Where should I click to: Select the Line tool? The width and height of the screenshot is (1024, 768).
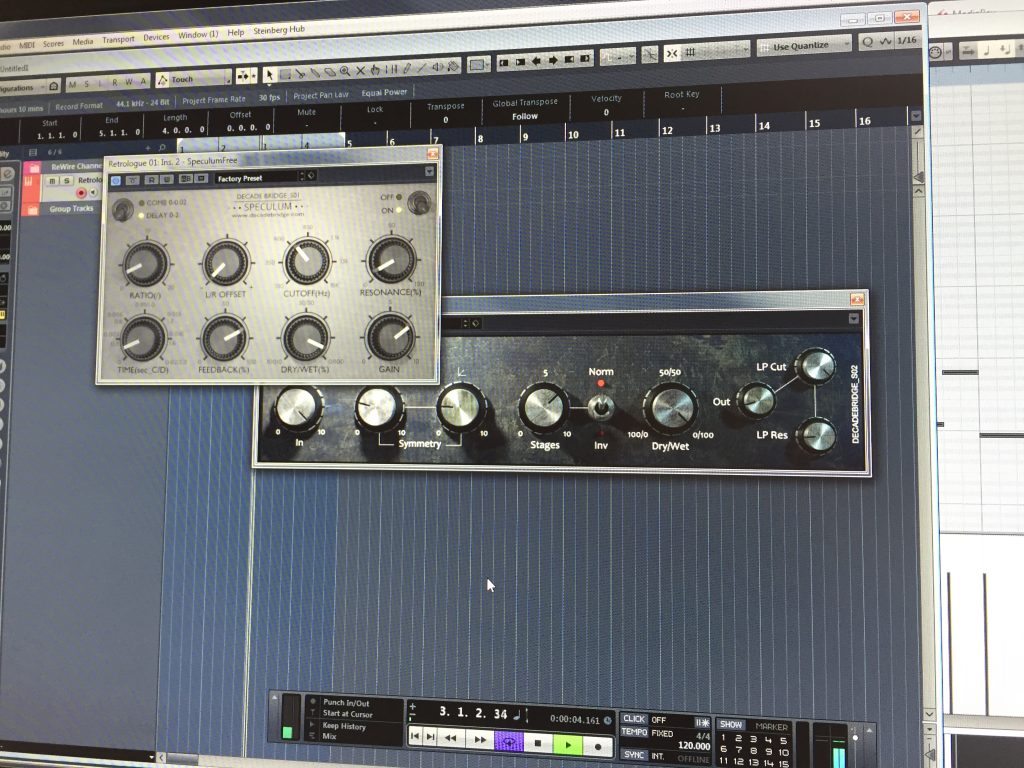click(421, 68)
